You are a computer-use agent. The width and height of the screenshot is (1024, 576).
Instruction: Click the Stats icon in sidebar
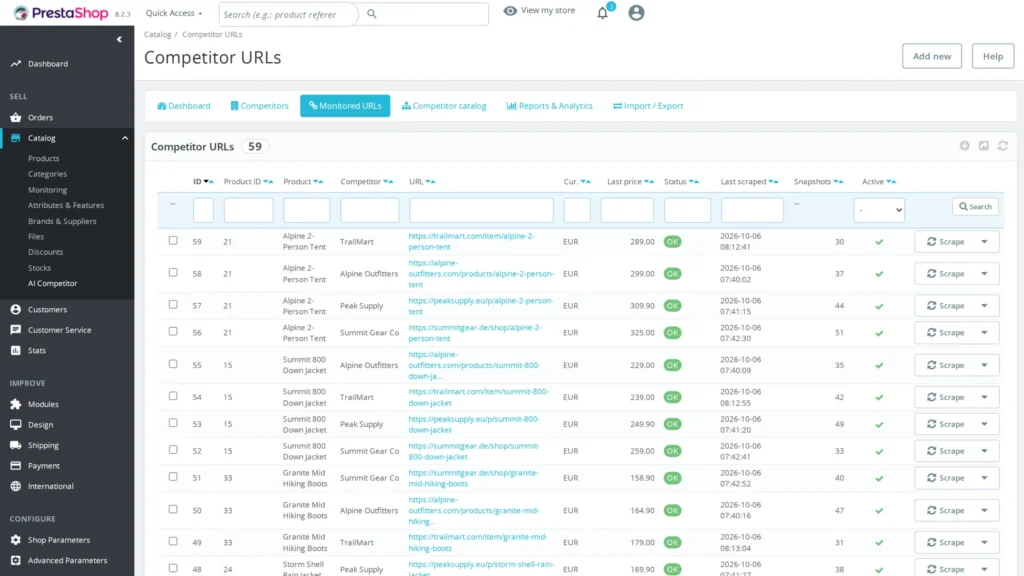pyautogui.click(x=16, y=351)
